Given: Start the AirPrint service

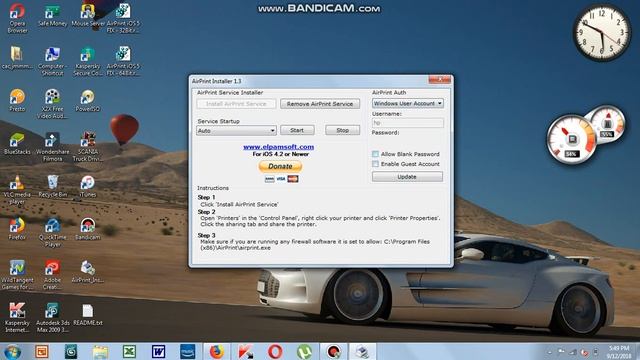Looking at the screenshot, I should [297, 130].
